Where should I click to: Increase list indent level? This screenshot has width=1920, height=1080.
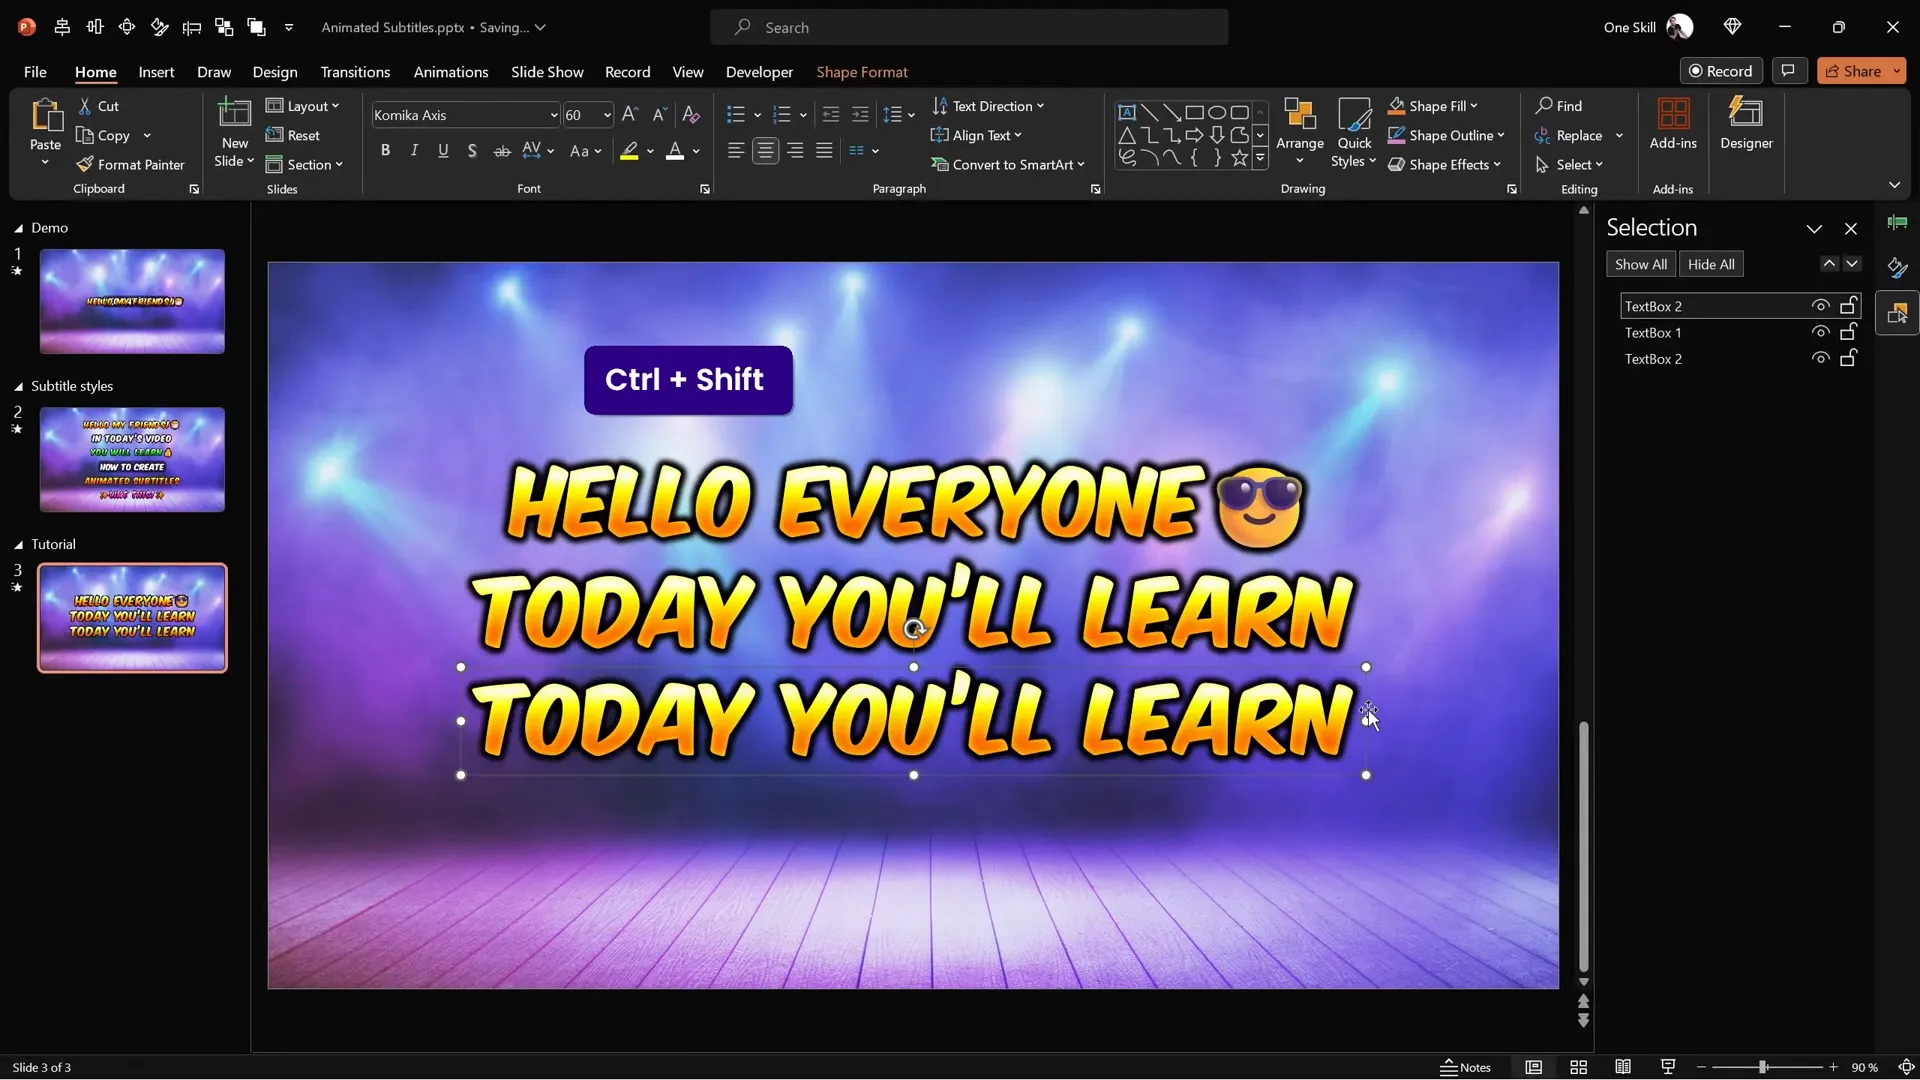[860, 115]
